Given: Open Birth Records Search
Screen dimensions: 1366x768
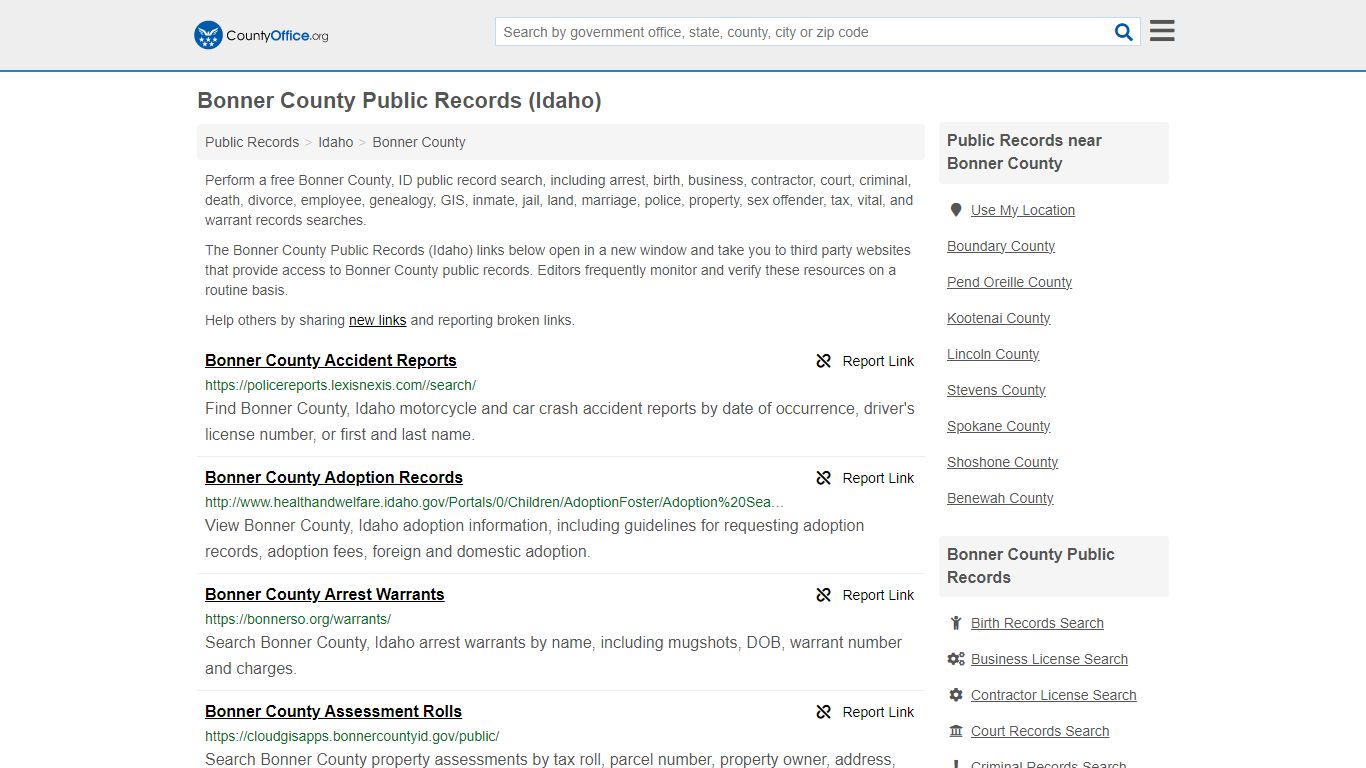Looking at the screenshot, I should click(x=1037, y=623).
